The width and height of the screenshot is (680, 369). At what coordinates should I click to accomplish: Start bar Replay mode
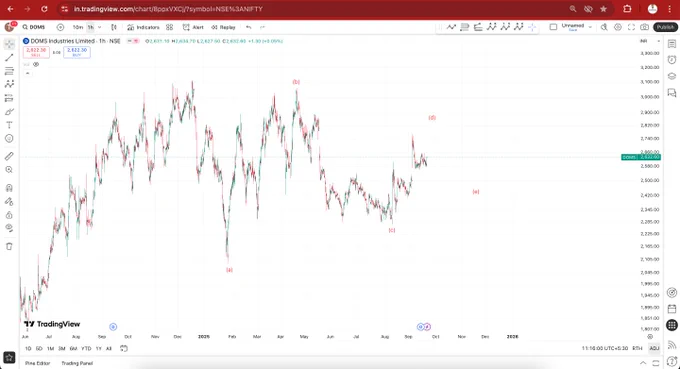click(x=223, y=27)
